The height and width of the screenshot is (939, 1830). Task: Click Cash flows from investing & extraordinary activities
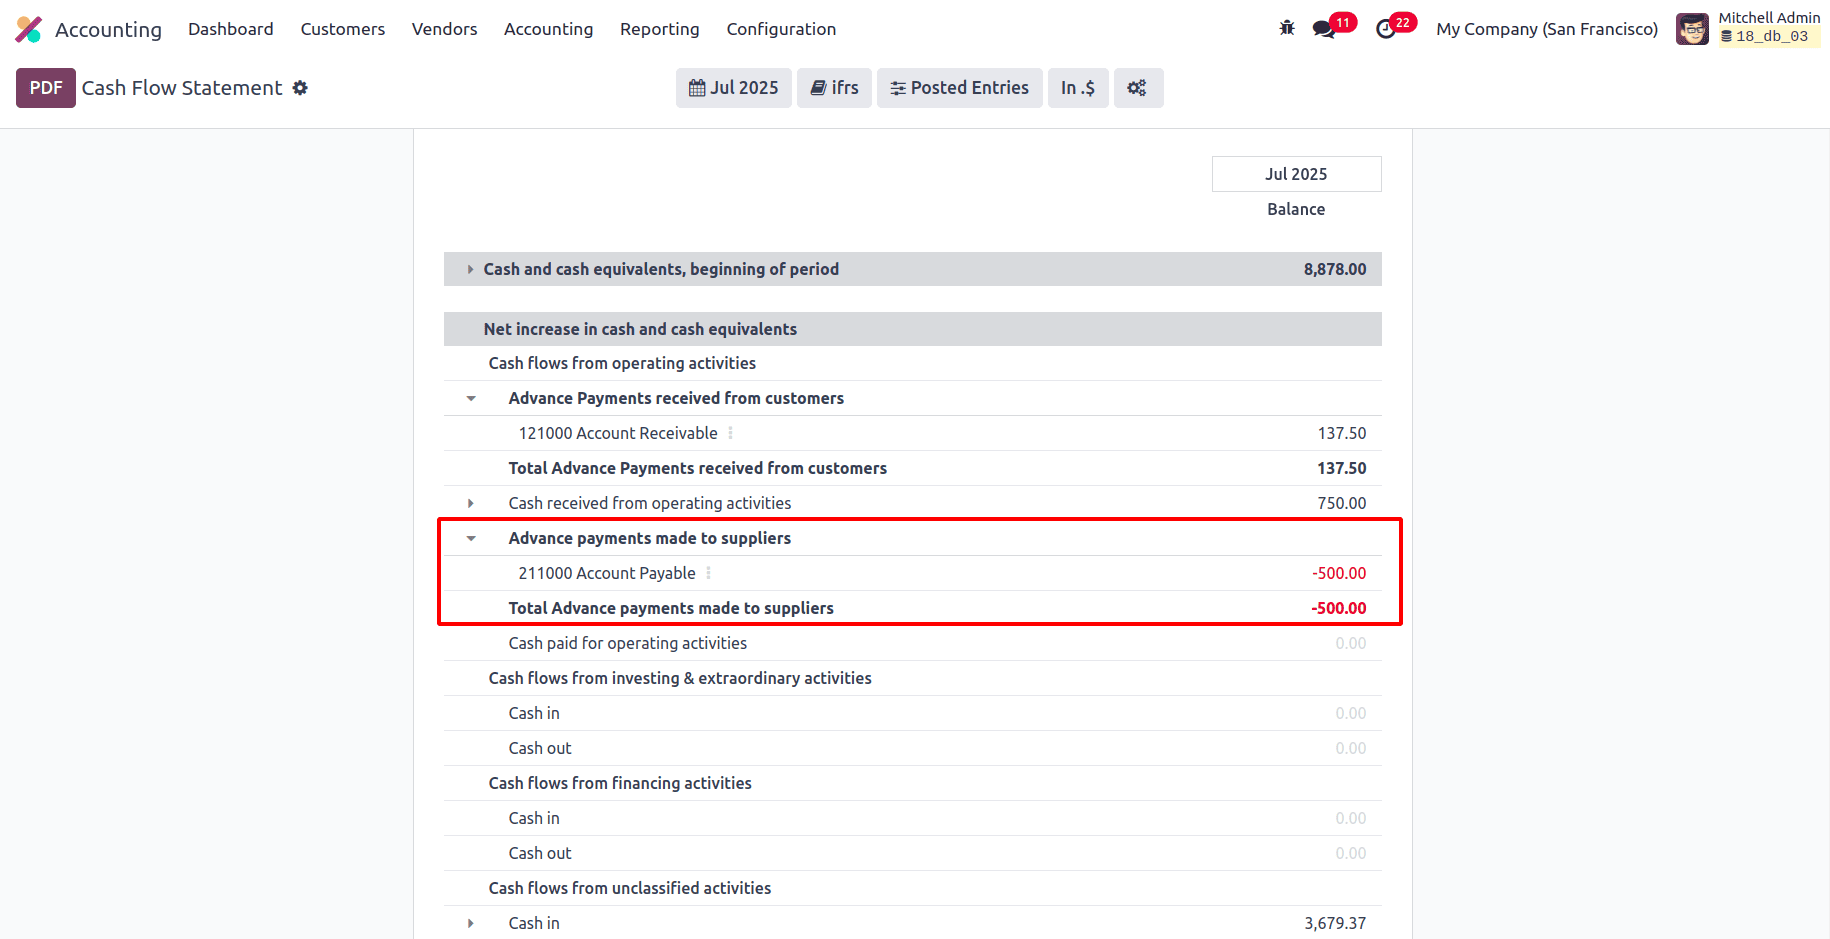680,678
